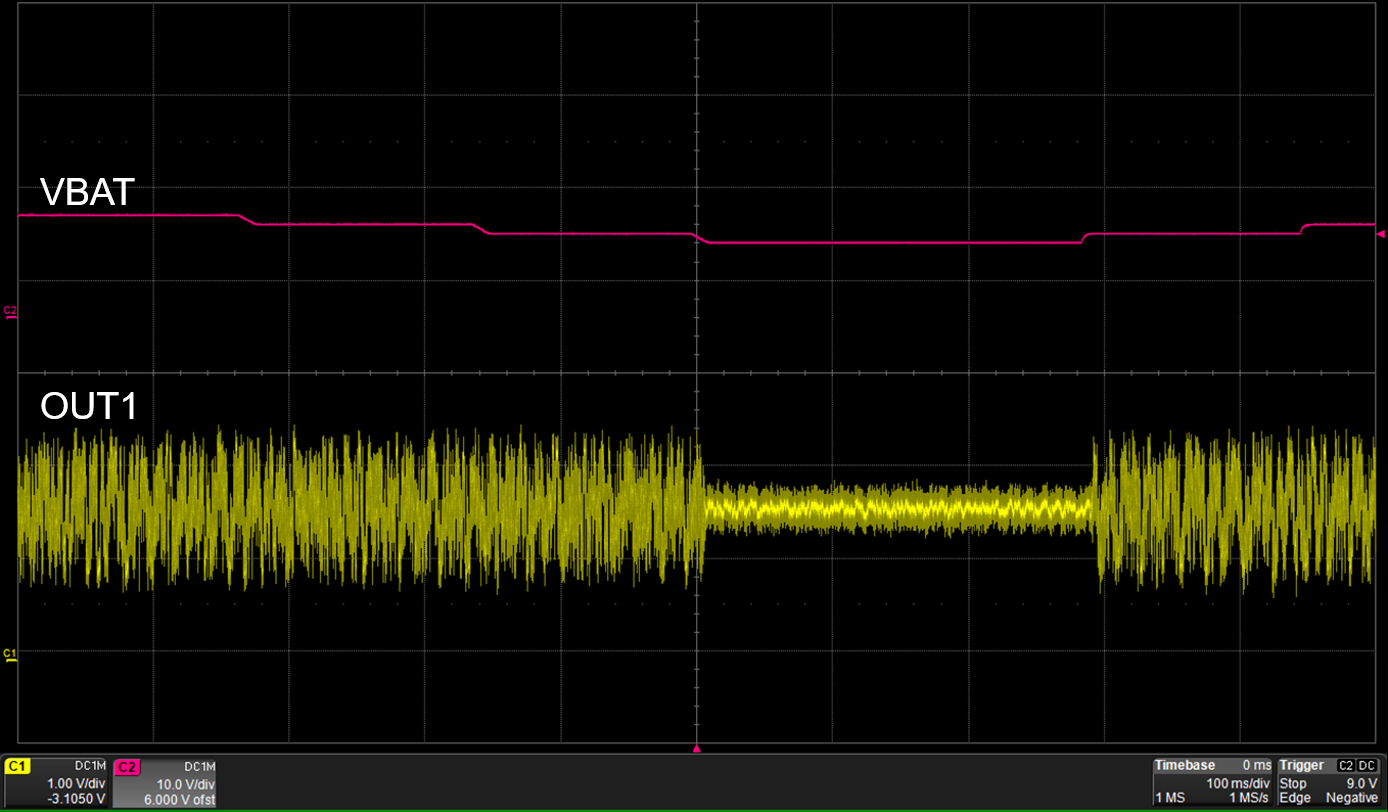This screenshot has height=812, width=1388.
Task: Click the VBAT trace label
Action: pyautogui.click(x=87, y=193)
